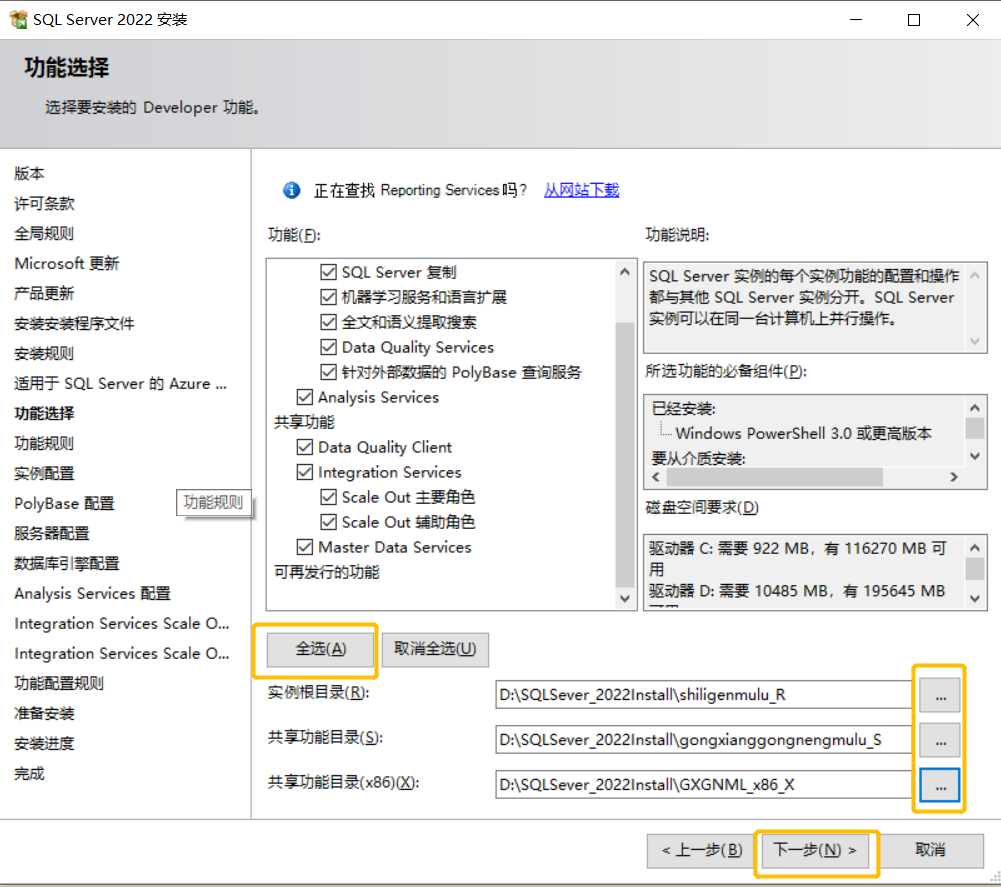The image size is (1001, 887).
Task: Edit the 实例根目录 path field
Action: pos(704,695)
